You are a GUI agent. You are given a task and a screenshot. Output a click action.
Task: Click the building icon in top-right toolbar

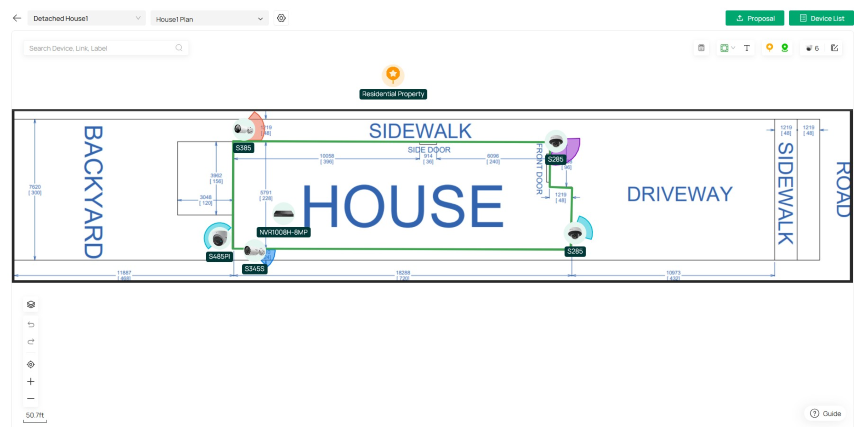click(701, 48)
